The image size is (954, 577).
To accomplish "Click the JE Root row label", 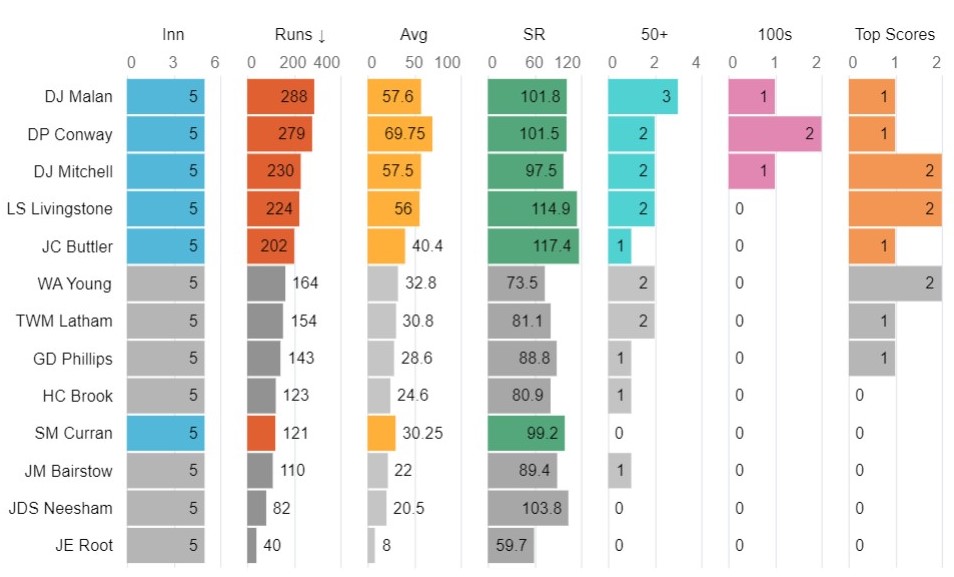I will 84,545.
